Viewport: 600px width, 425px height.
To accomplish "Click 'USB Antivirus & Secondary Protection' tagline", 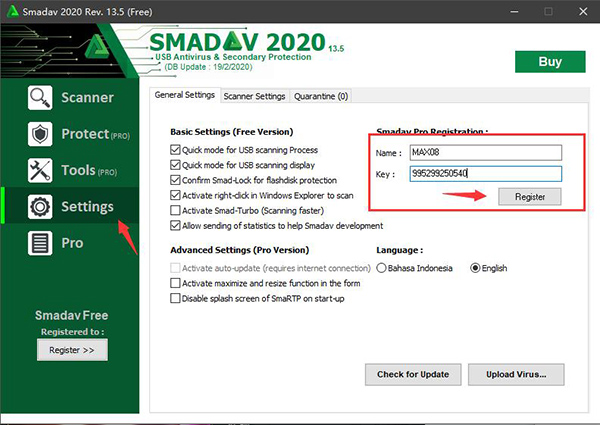I will (x=233, y=57).
